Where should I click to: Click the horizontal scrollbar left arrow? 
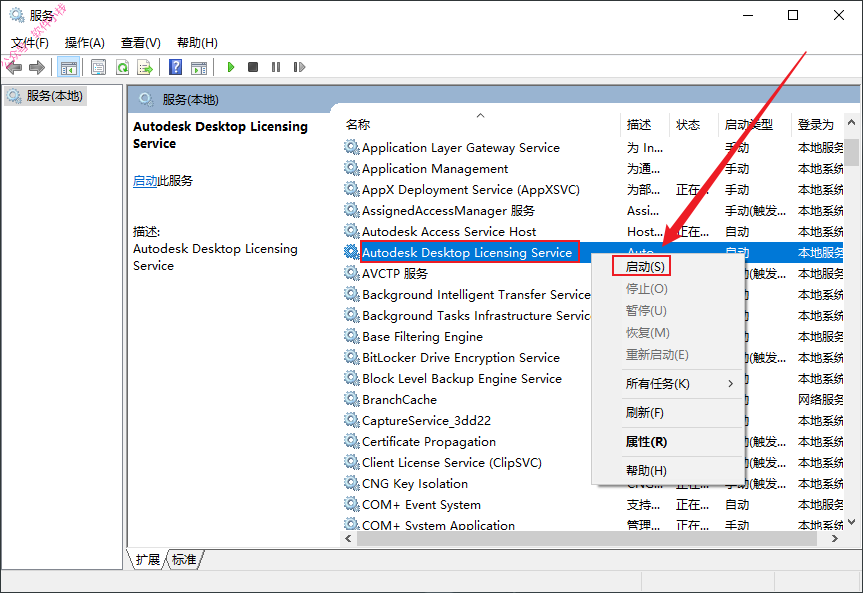348,538
